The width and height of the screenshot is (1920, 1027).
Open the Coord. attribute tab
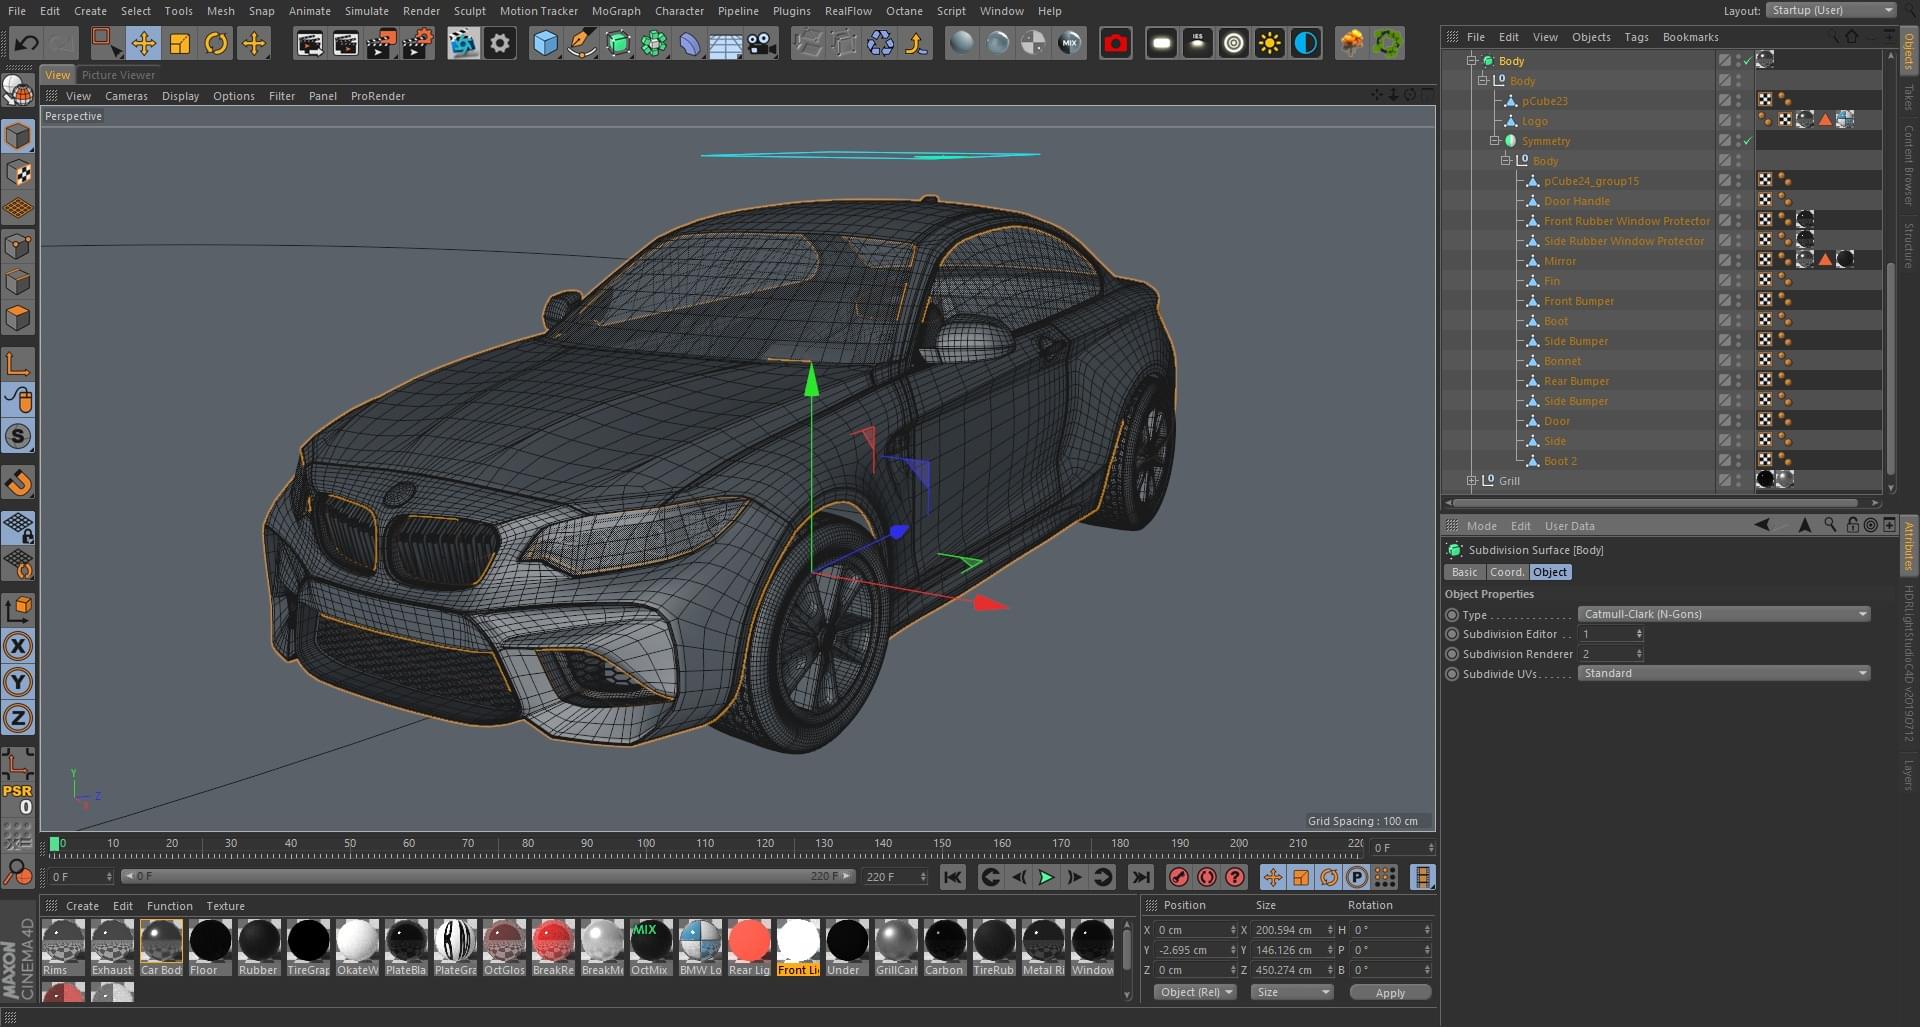click(1507, 572)
